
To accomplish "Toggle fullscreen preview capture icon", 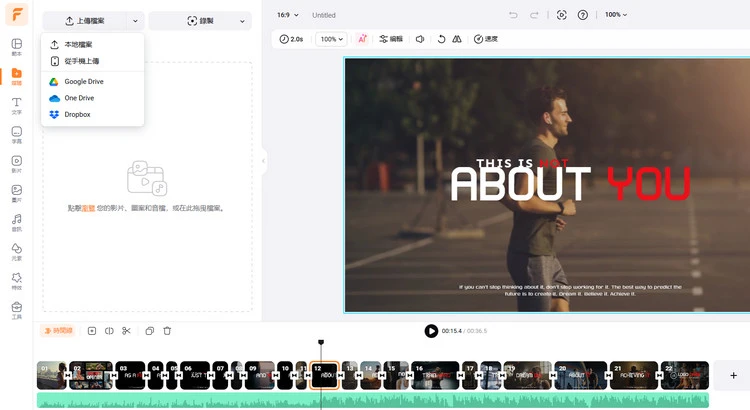I will click(x=561, y=15).
